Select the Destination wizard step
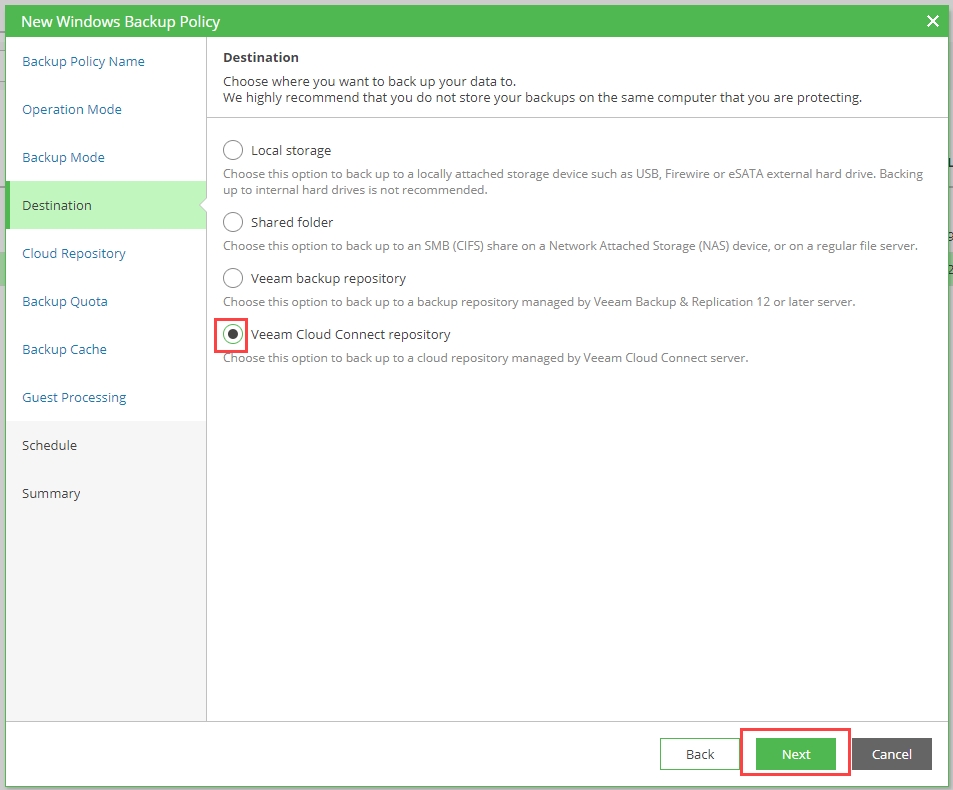The height and width of the screenshot is (790, 953). [57, 205]
